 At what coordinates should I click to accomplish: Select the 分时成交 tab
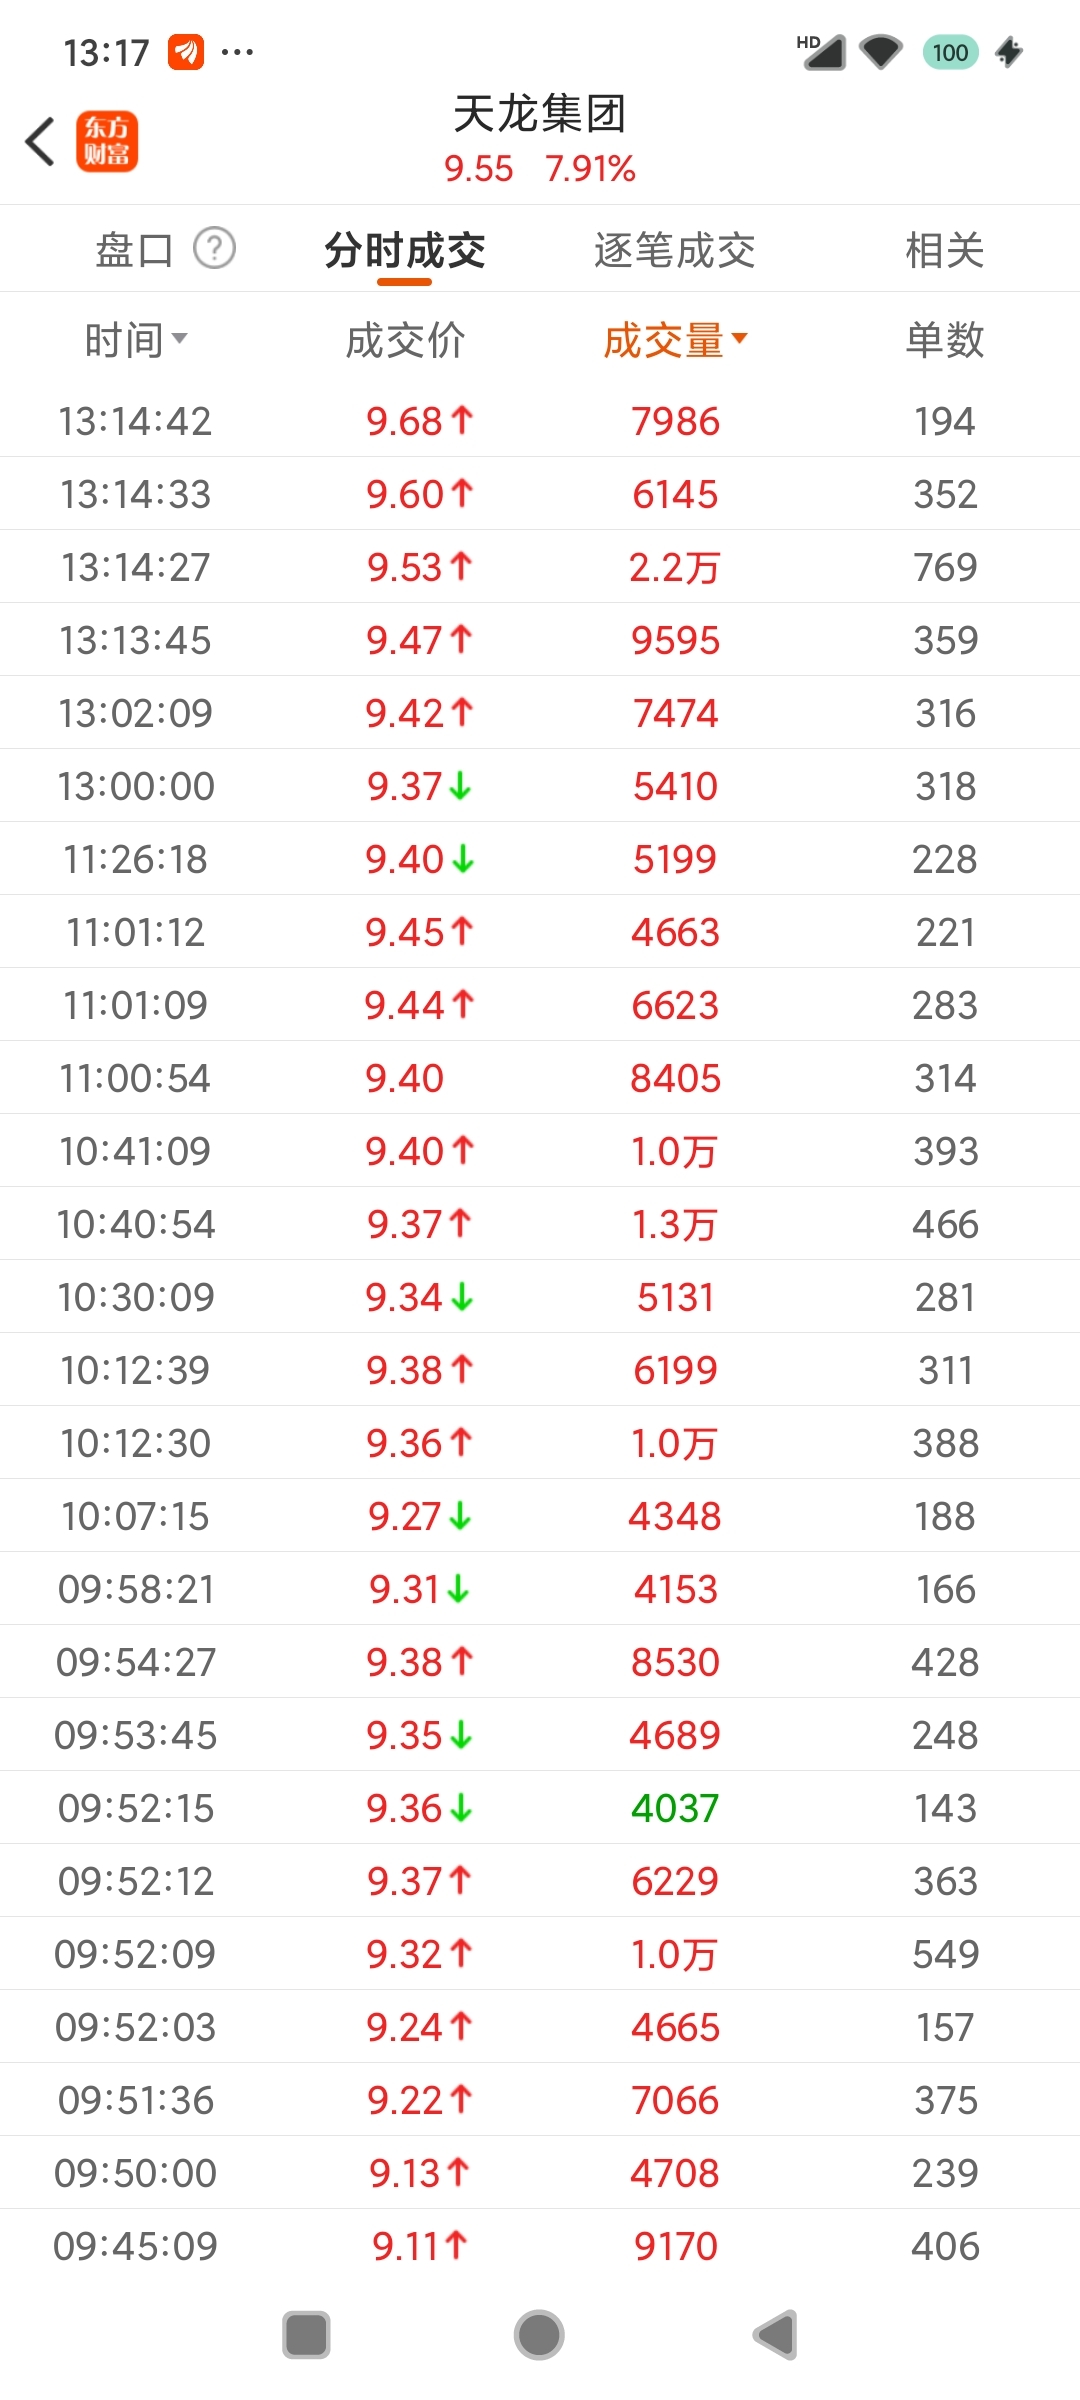(405, 250)
